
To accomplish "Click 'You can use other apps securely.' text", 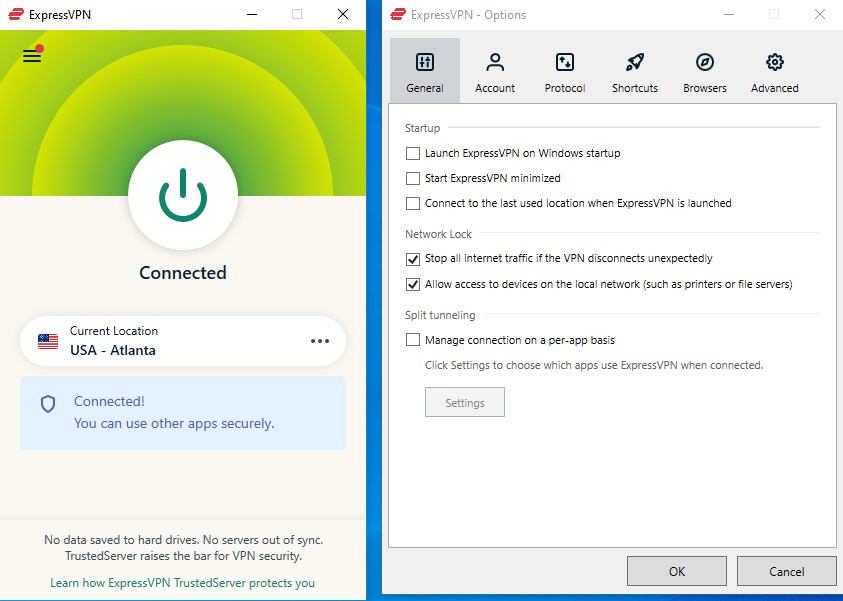I will pos(174,423).
